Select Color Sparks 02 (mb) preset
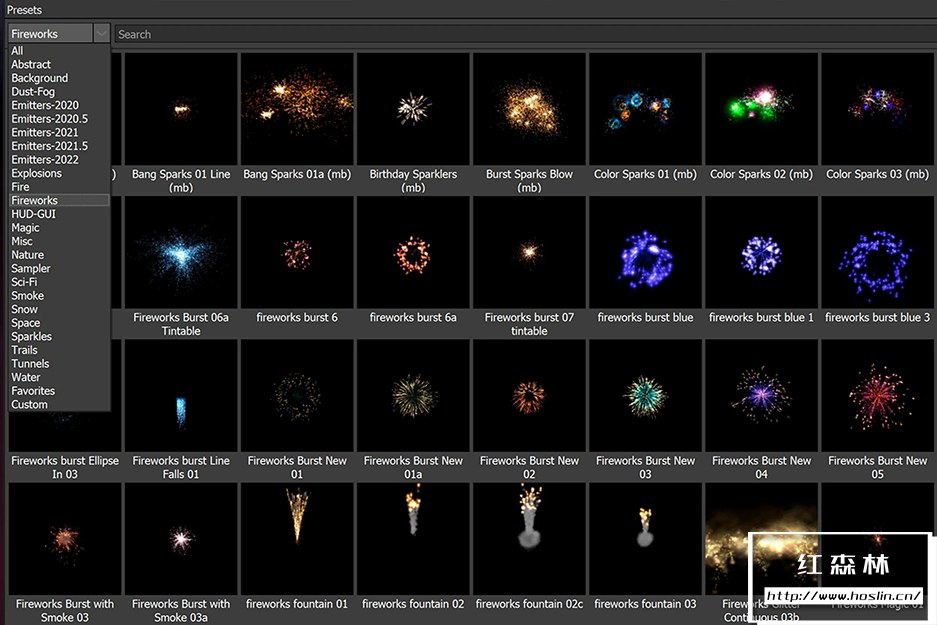This screenshot has height=625, width=937. [761, 109]
